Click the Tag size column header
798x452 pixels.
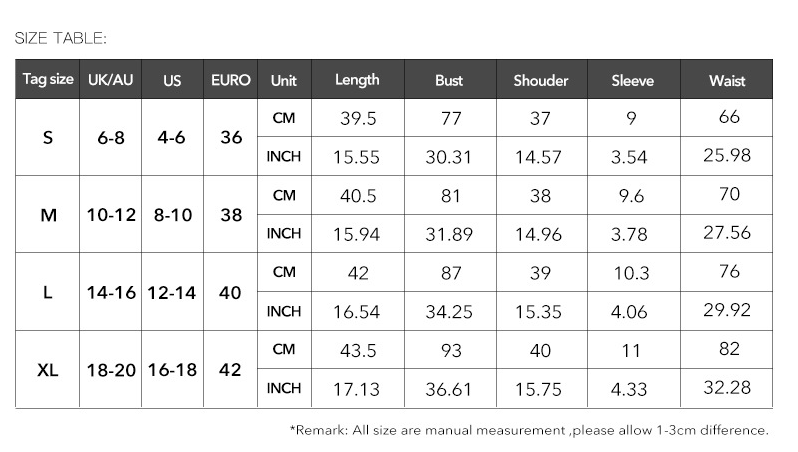[x=48, y=80]
